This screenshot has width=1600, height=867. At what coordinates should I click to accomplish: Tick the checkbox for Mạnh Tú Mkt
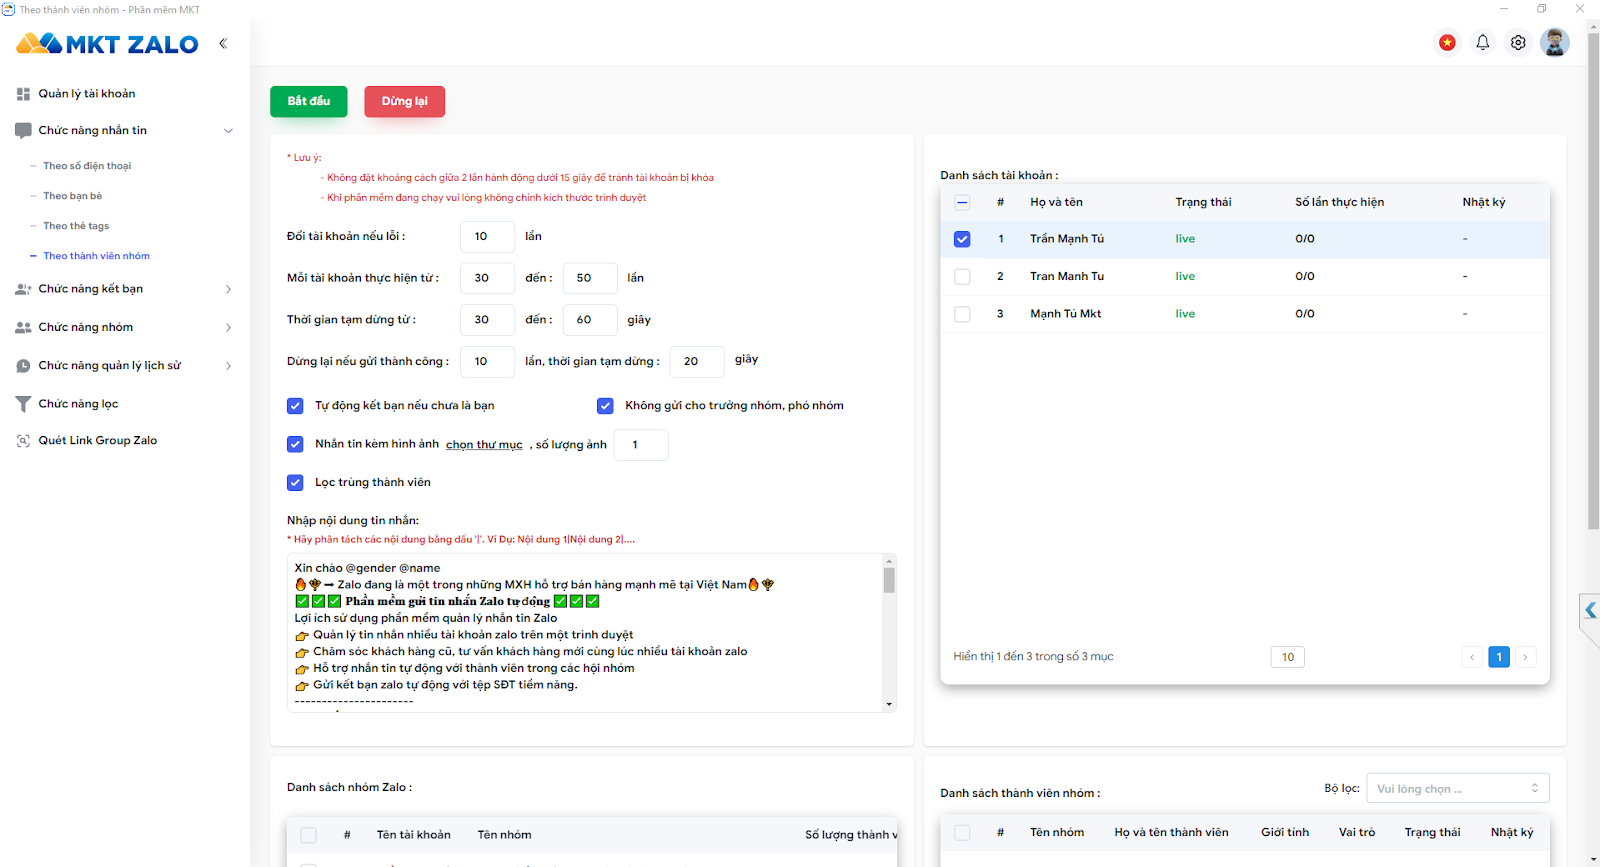pyautogui.click(x=962, y=314)
